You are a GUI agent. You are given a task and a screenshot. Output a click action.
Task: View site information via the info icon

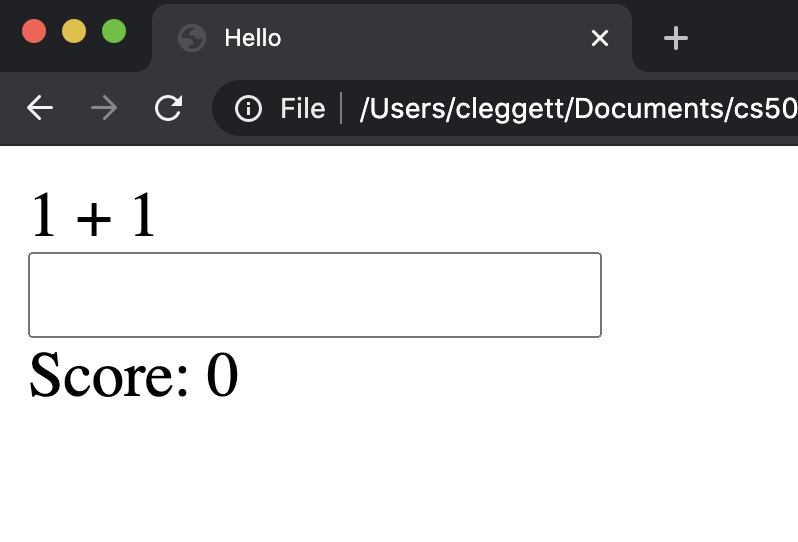[248, 108]
